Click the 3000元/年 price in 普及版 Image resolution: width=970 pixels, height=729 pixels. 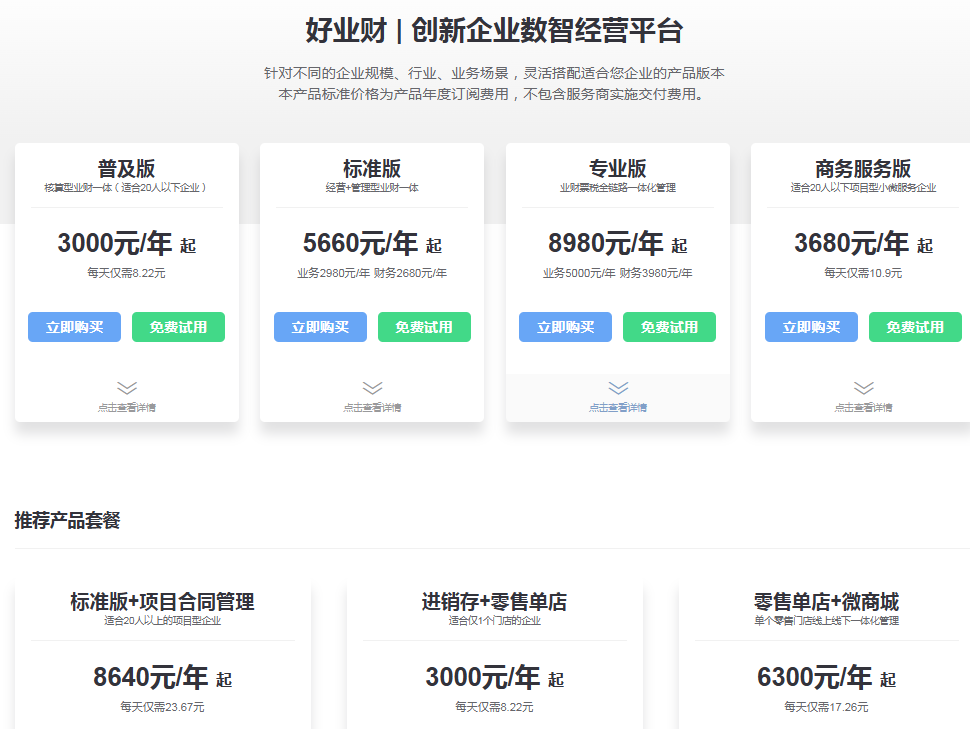[127, 243]
